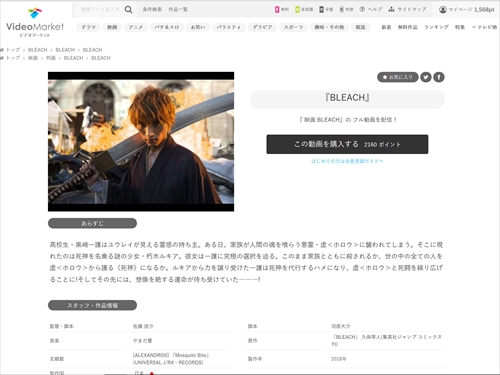Play the BLEACH movie preview image
This screenshot has width=500, height=375.
point(141,142)
